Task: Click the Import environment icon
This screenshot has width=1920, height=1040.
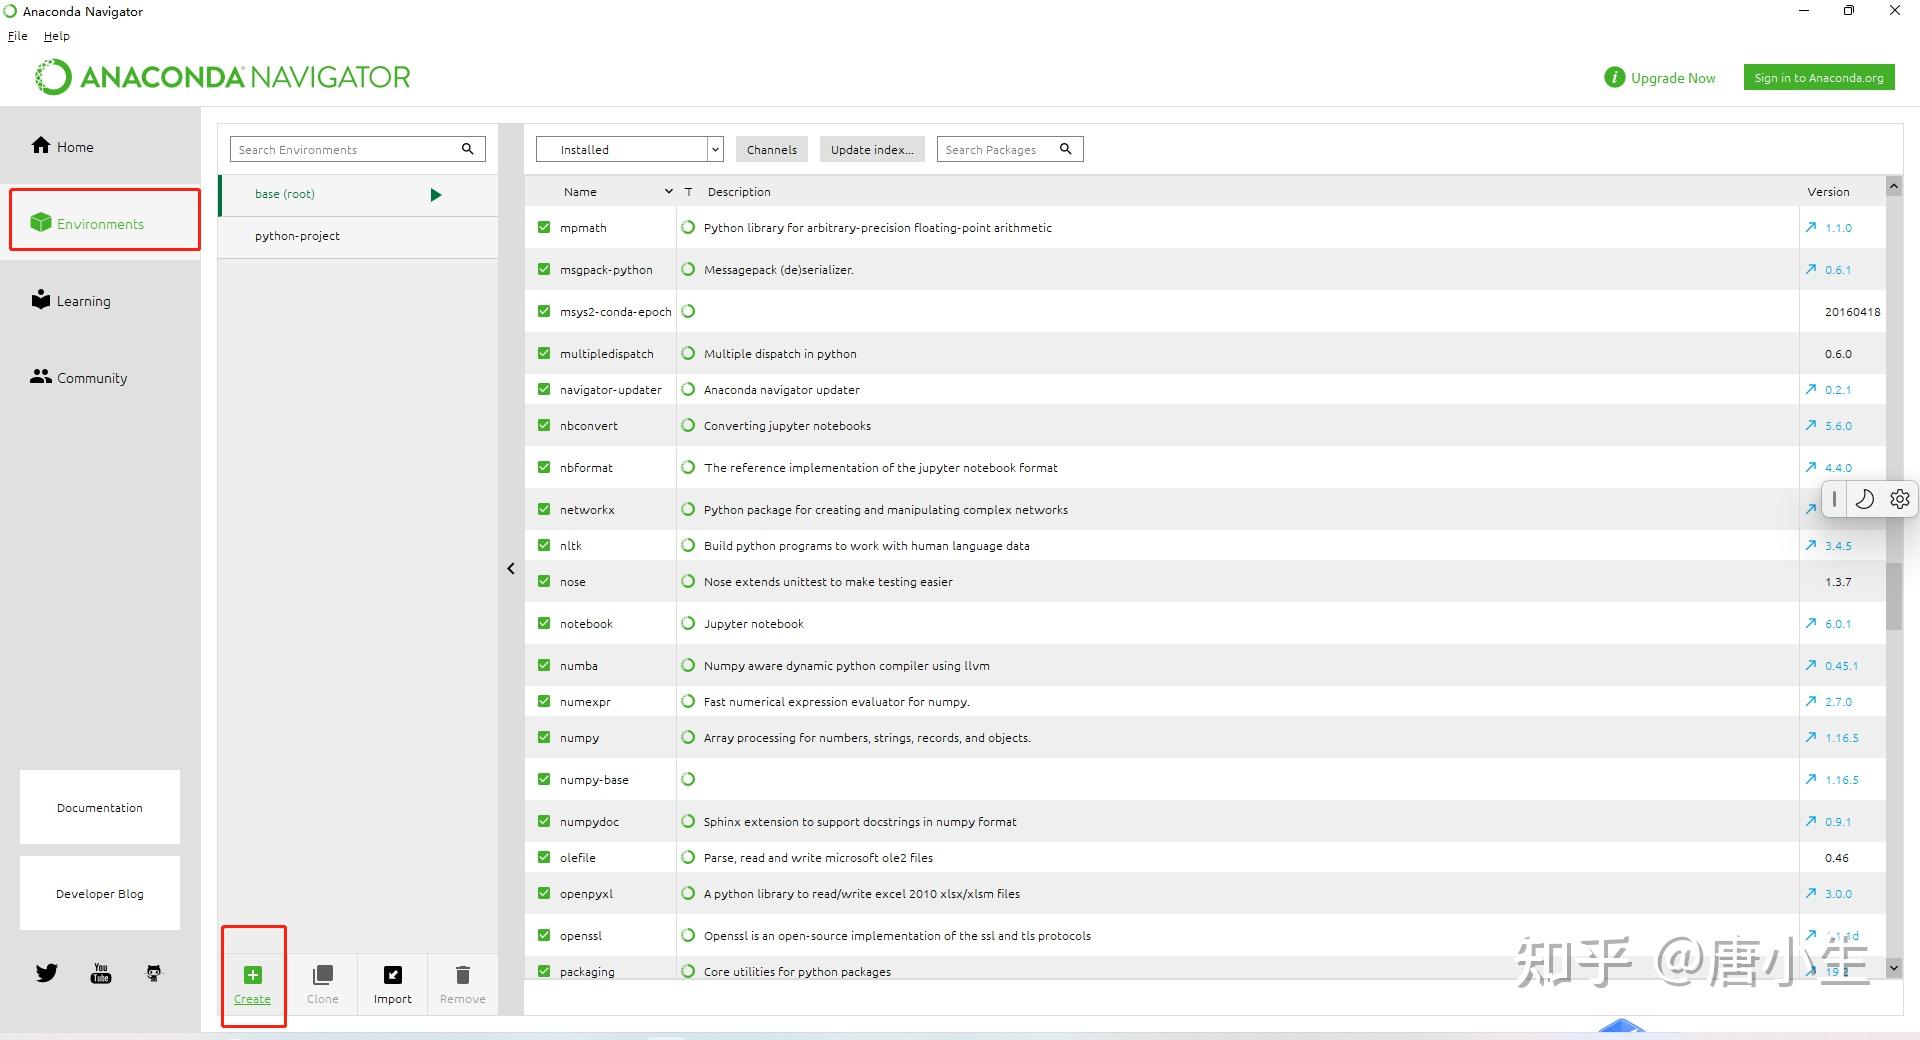Action: click(393, 975)
